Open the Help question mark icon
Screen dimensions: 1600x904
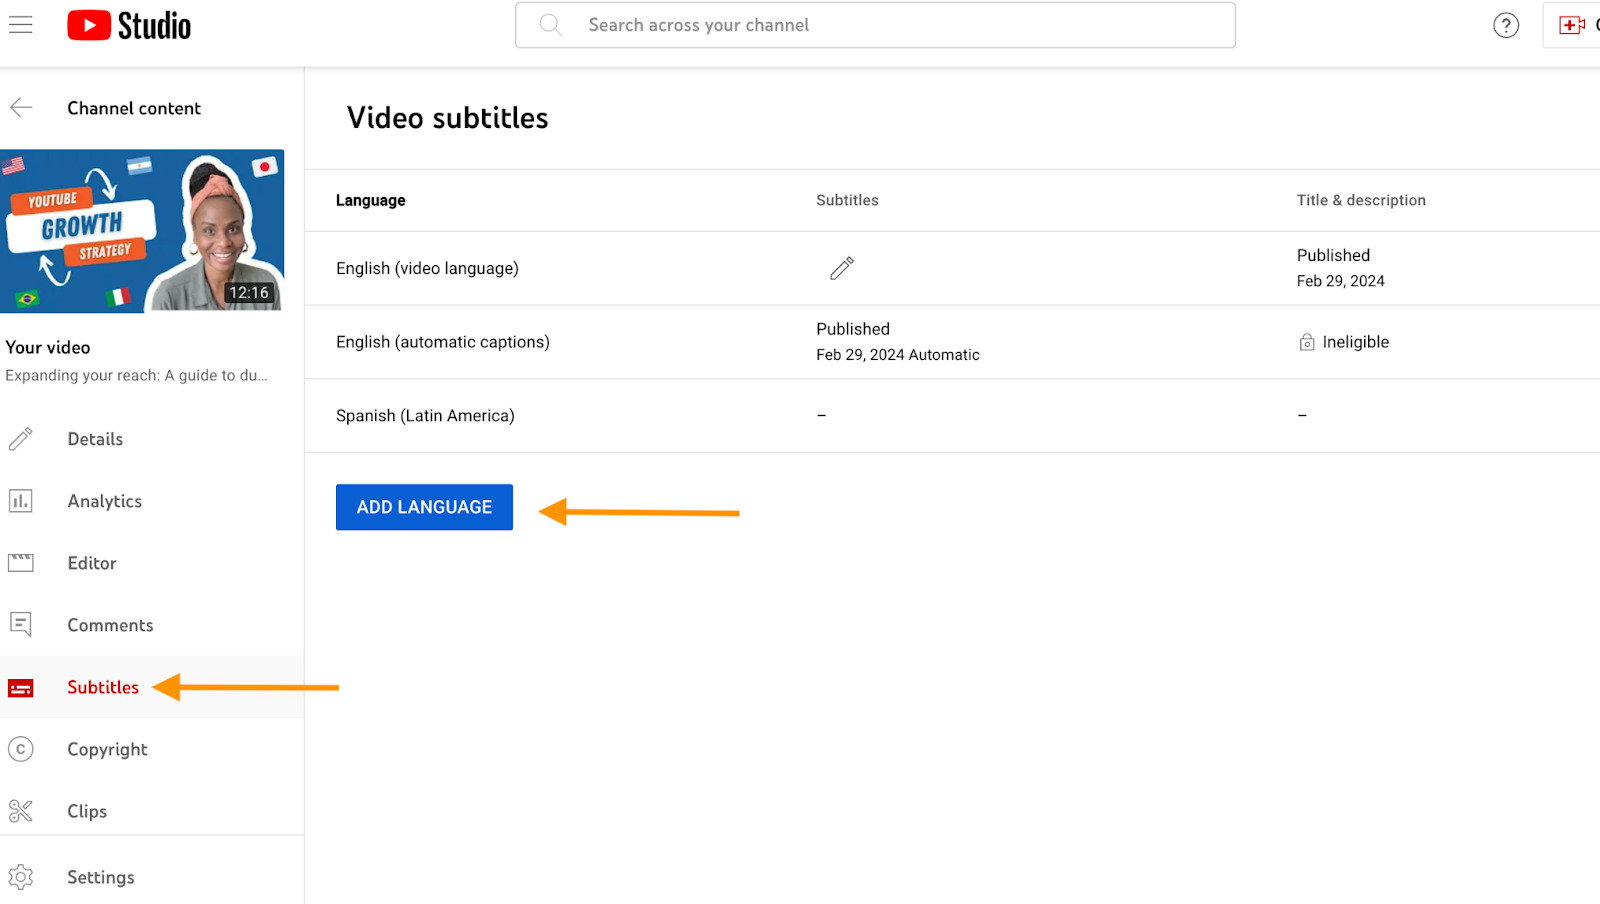click(1505, 25)
